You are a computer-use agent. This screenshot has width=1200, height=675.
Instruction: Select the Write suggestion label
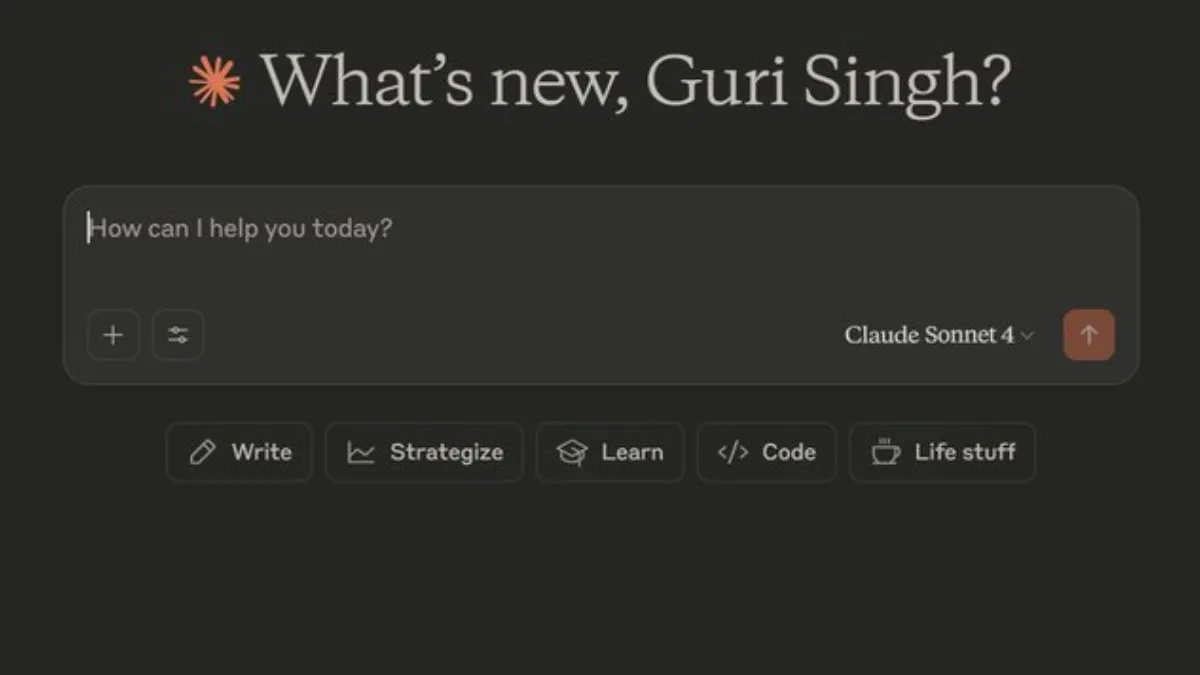pos(261,452)
